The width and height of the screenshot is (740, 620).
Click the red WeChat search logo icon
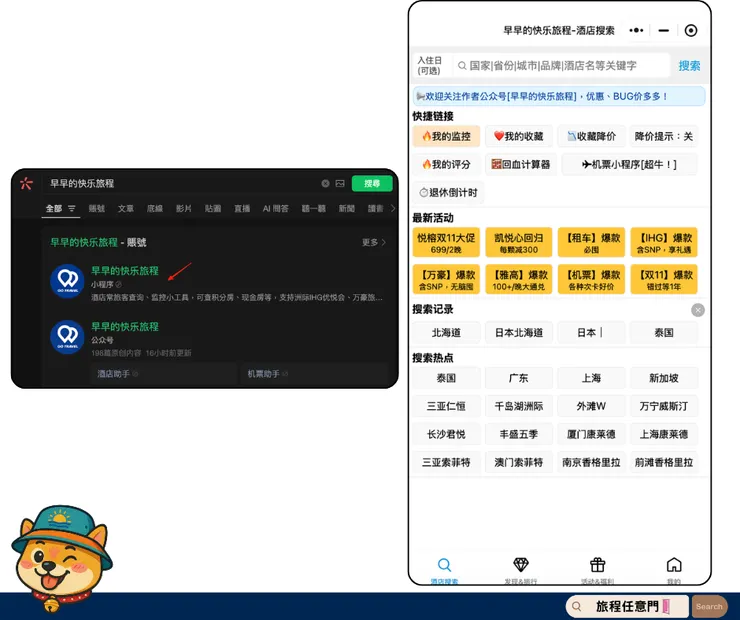(26, 183)
